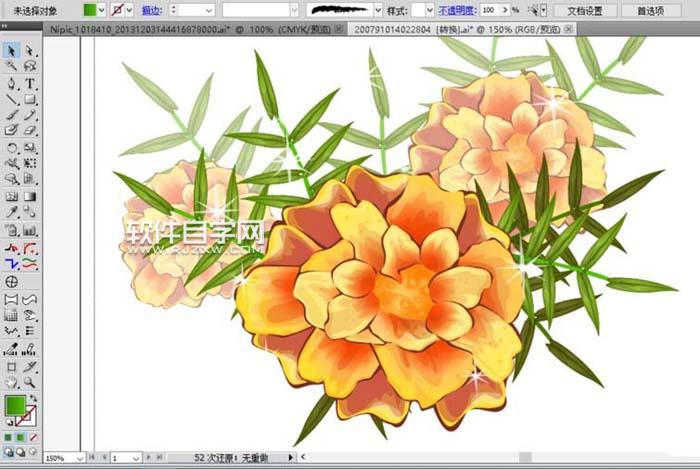This screenshot has height=469, width=700.
Task: Select the Selection (black arrow) tool
Action: click(12, 50)
